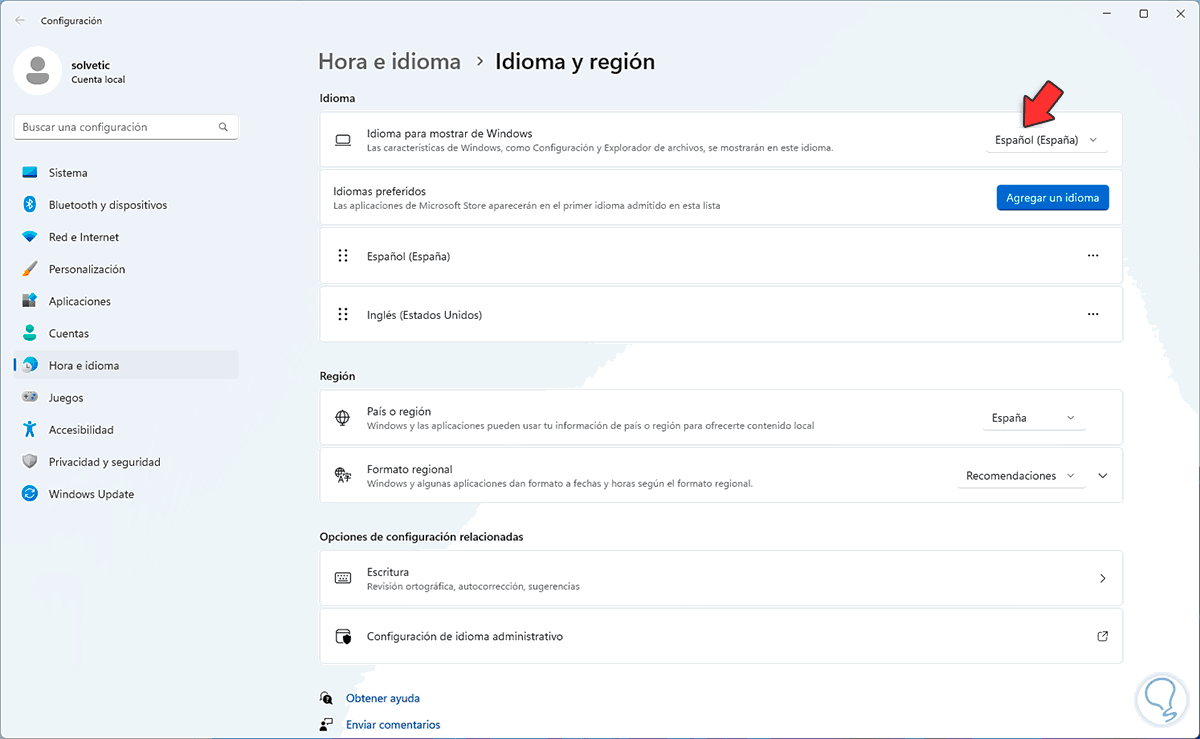This screenshot has height=739, width=1200.
Task: Click the Bluetooth y dispositivos icon
Action: pos(30,205)
